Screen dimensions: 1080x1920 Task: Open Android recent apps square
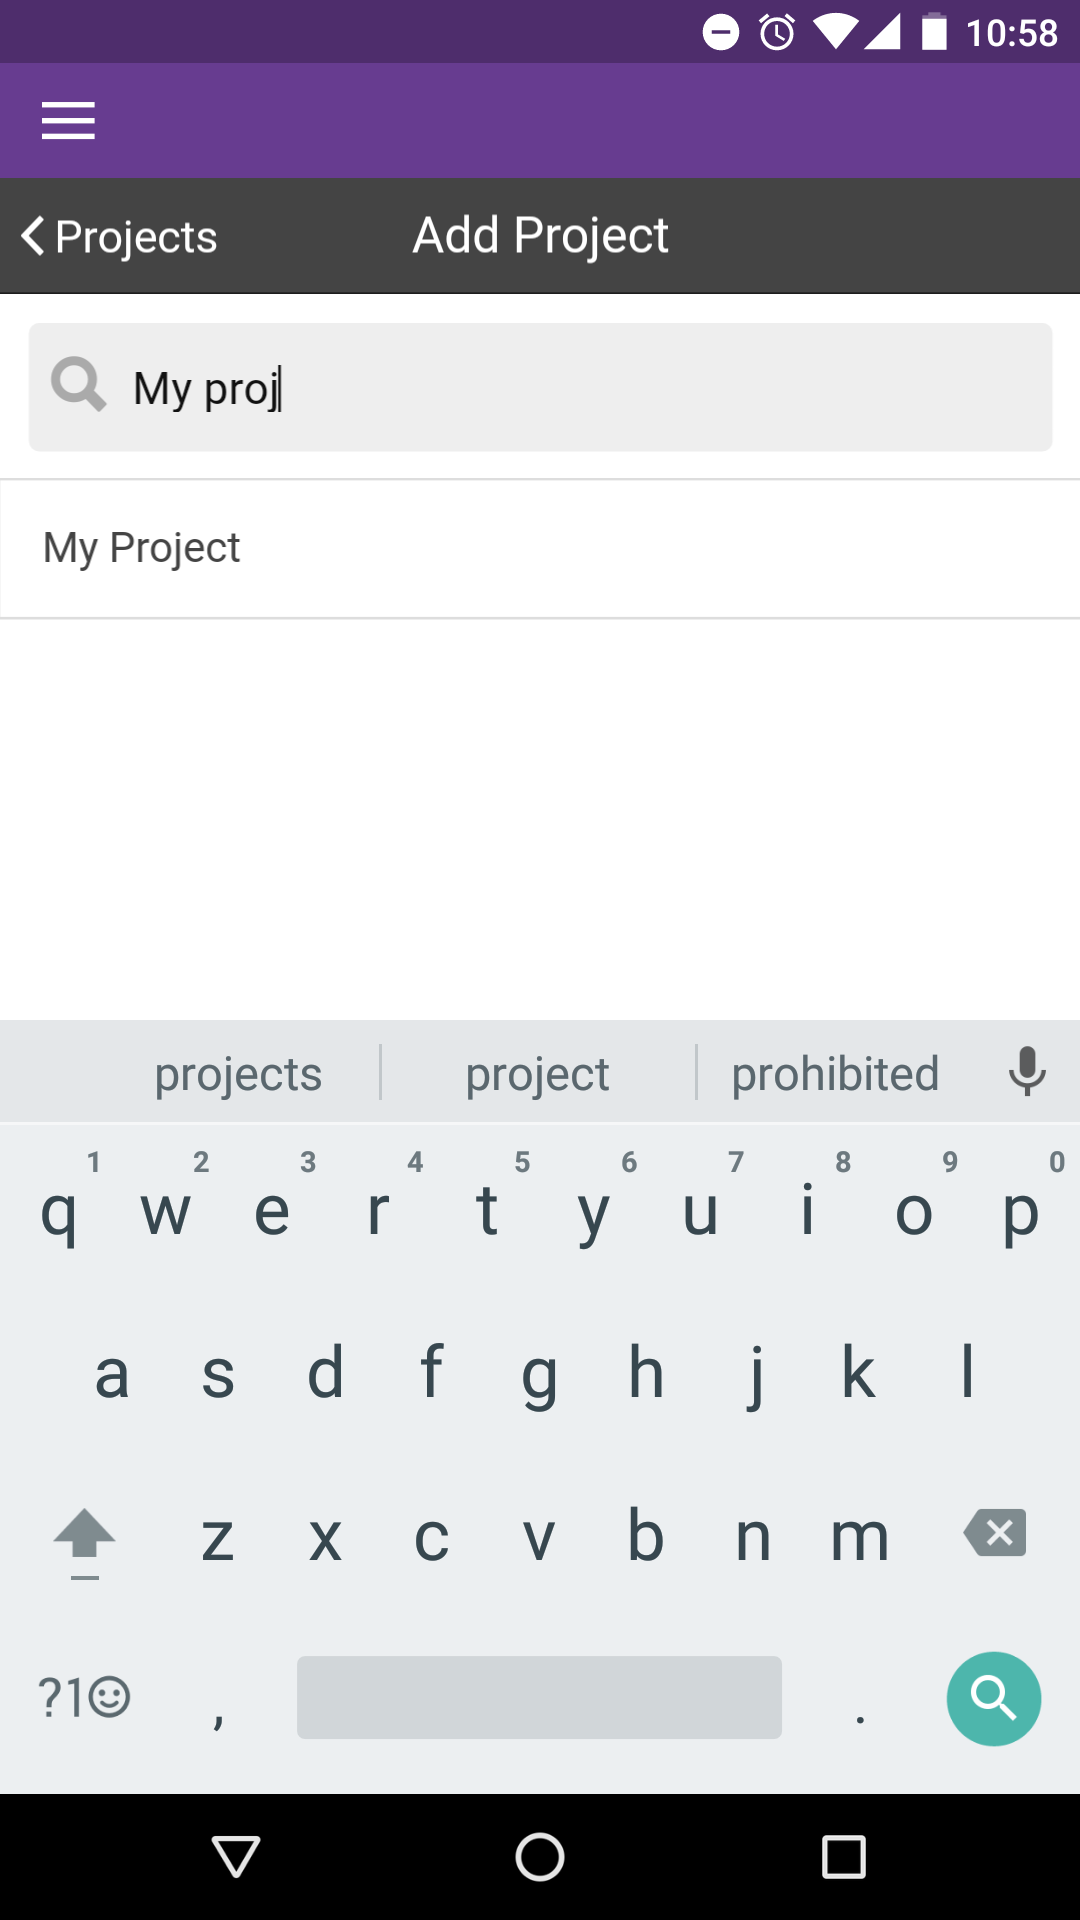(x=844, y=1857)
